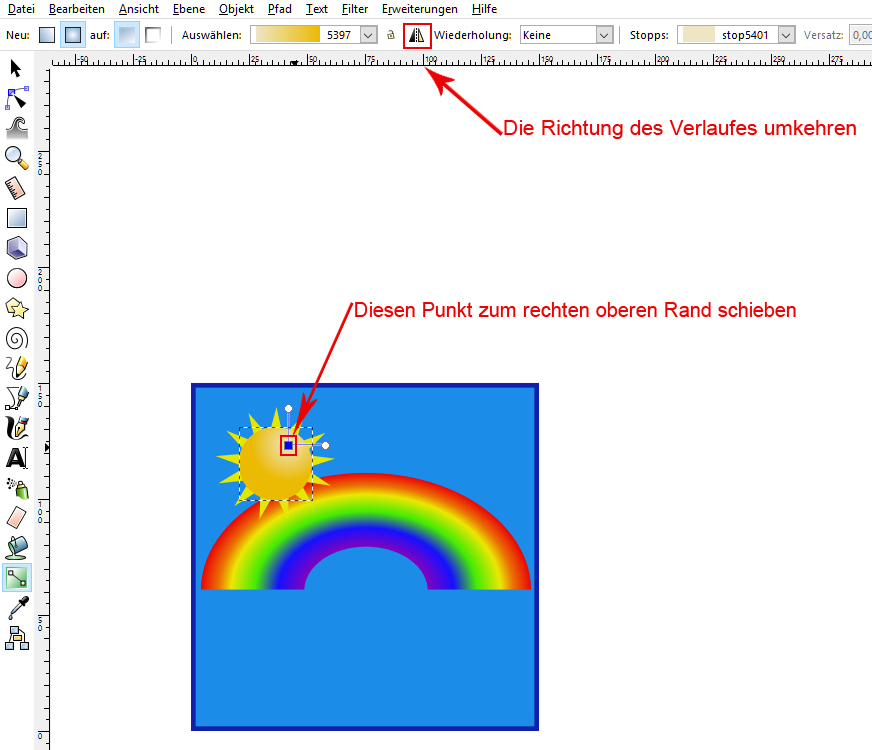
Task: Select the Gradient tool
Action: click(x=17, y=578)
